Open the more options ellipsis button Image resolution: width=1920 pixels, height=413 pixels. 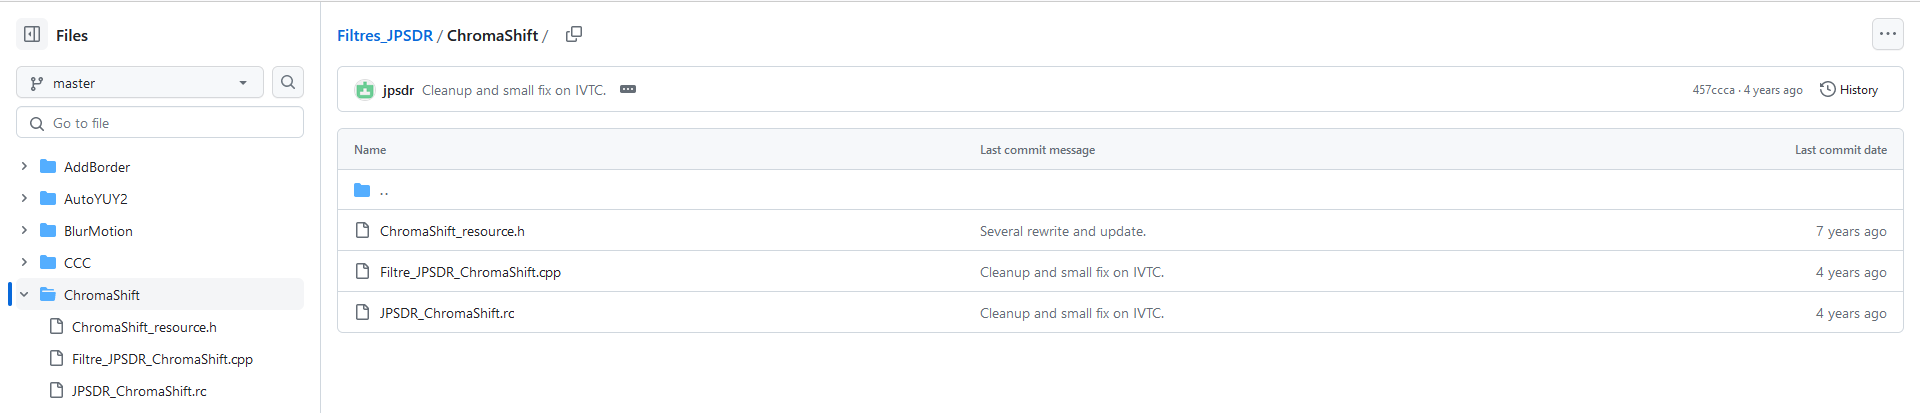click(1887, 34)
